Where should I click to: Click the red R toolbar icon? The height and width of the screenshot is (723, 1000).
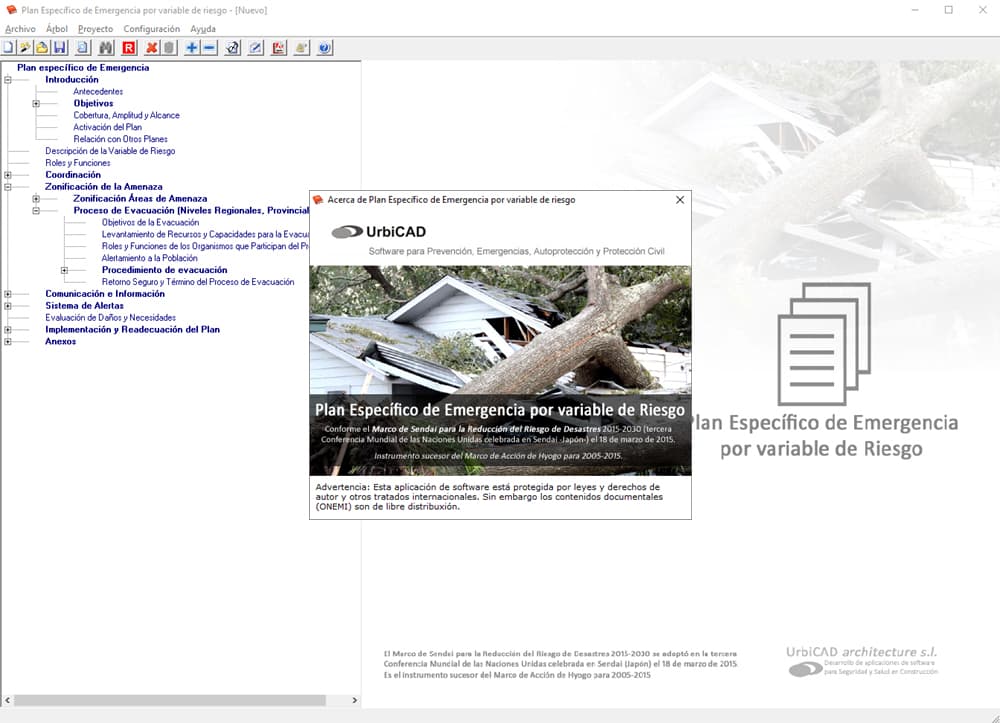pos(129,48)
